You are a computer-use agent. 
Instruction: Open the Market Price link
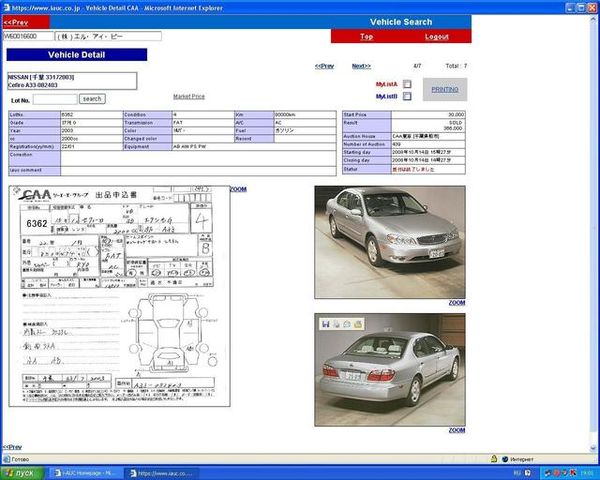click(189, 96)
